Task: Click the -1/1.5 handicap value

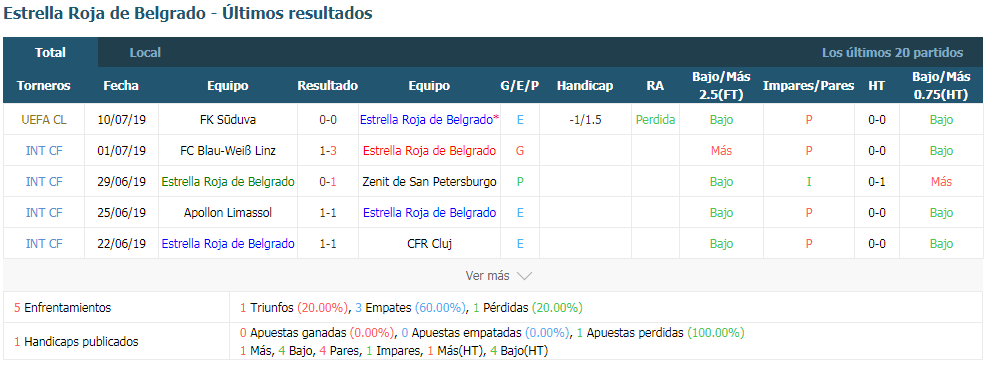Action: 585,120
